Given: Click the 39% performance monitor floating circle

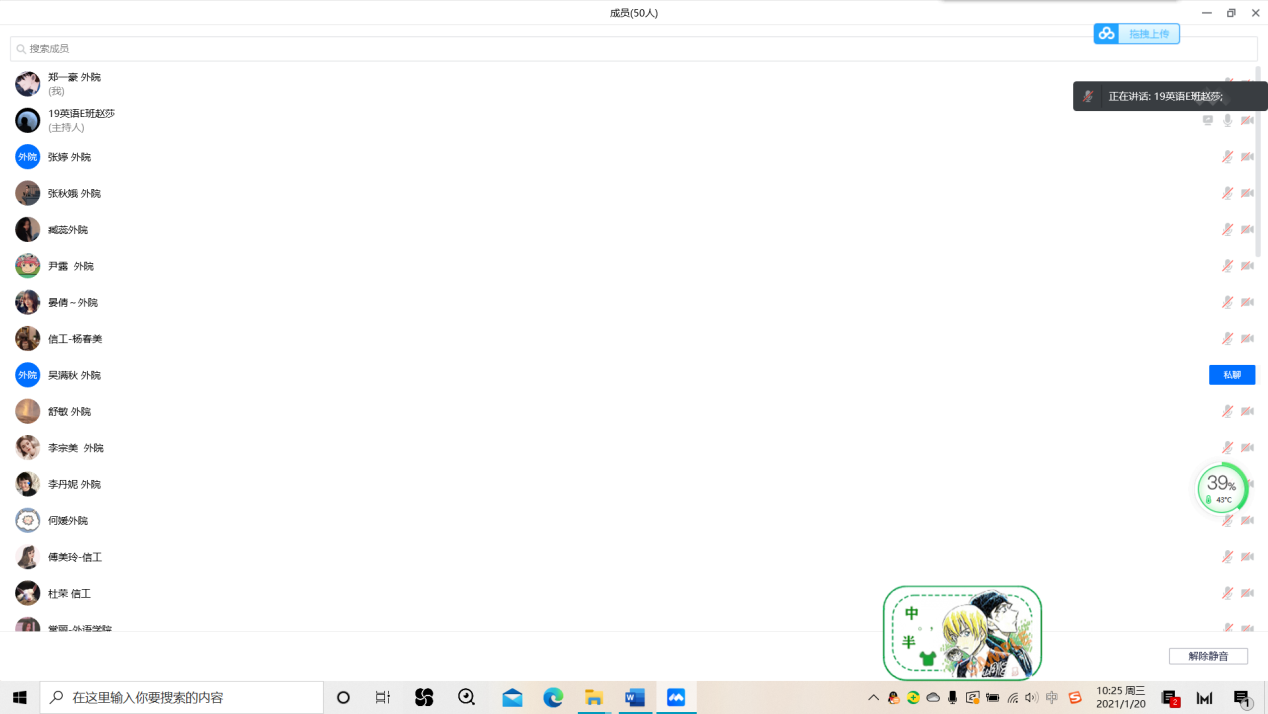Looking at the screenshot, I should click(x=1221, y=488).
